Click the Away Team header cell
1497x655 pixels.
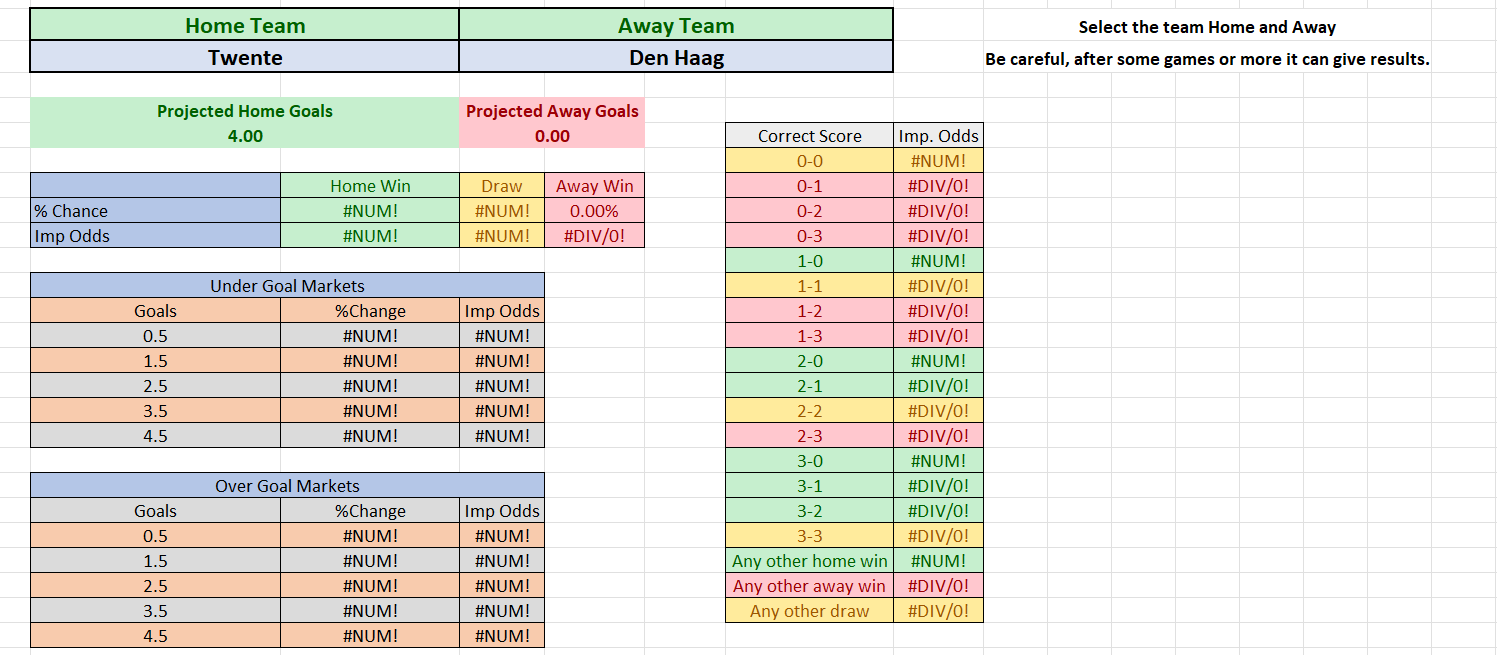pyautogui.click(x=676, y=25)
